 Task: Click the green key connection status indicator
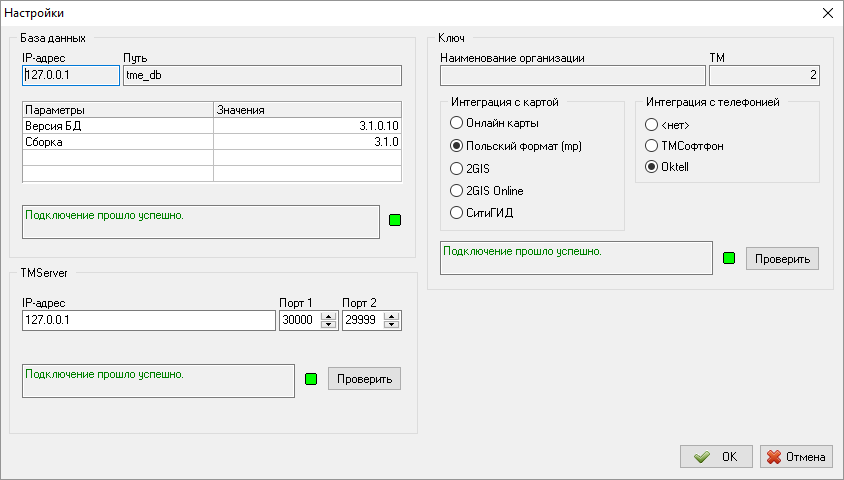tap(728, 258)
